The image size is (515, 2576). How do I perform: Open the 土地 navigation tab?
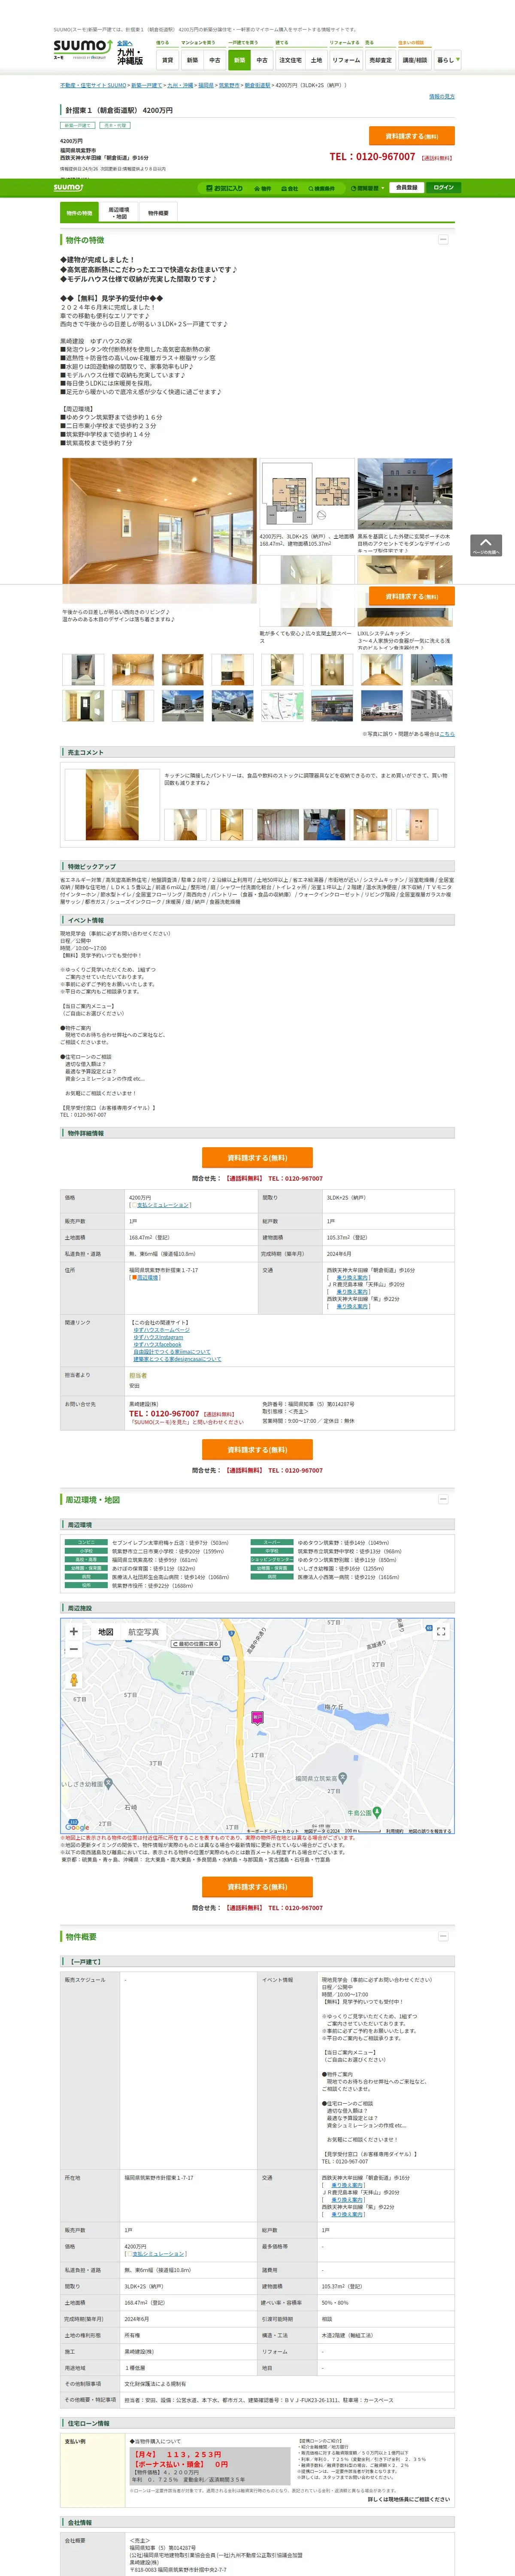tap(316, 60)
